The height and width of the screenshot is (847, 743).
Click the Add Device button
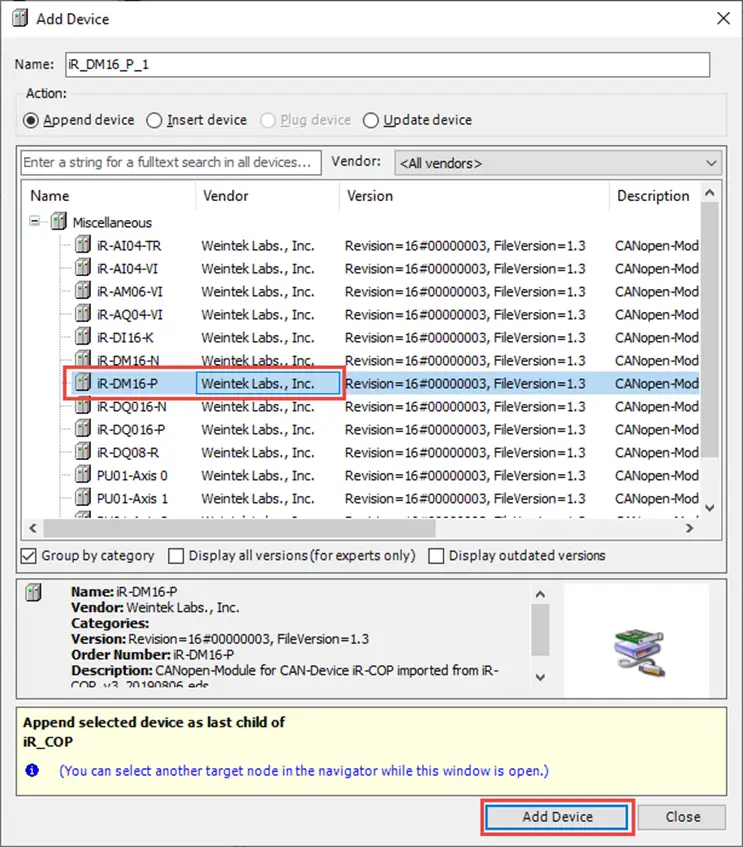pyautogui.click(x=557, y=817)
